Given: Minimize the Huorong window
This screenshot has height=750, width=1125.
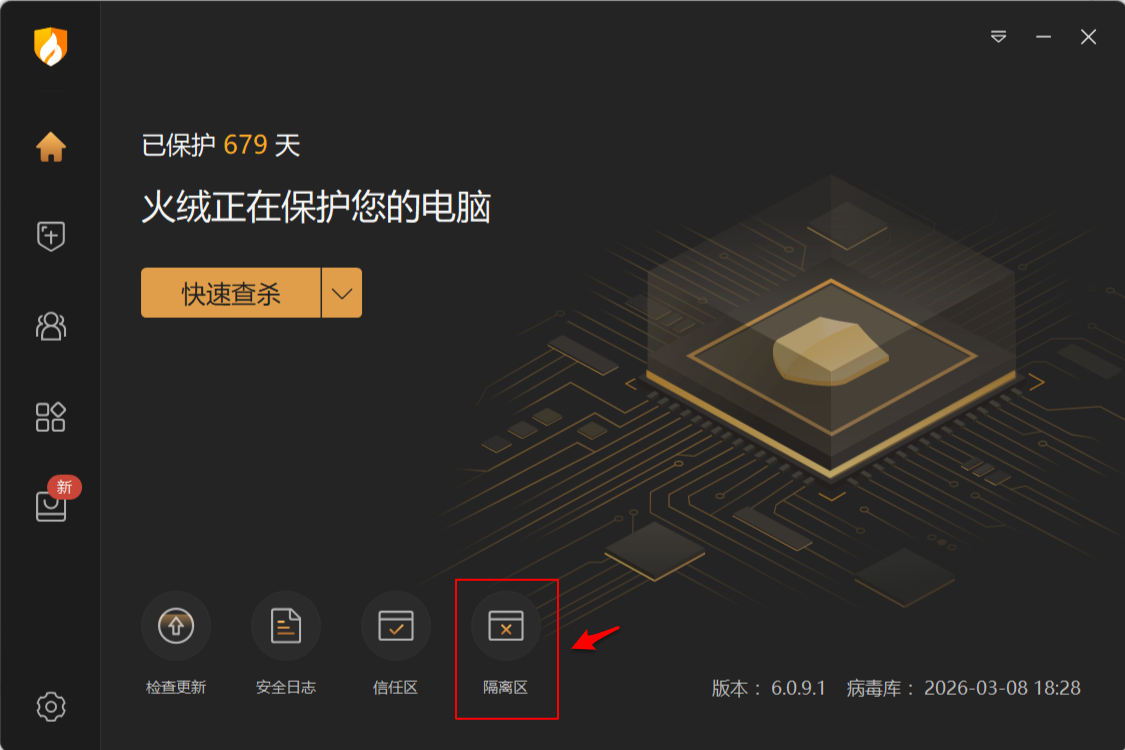Looking at the screenshot, I should (x=1043, y=37).
